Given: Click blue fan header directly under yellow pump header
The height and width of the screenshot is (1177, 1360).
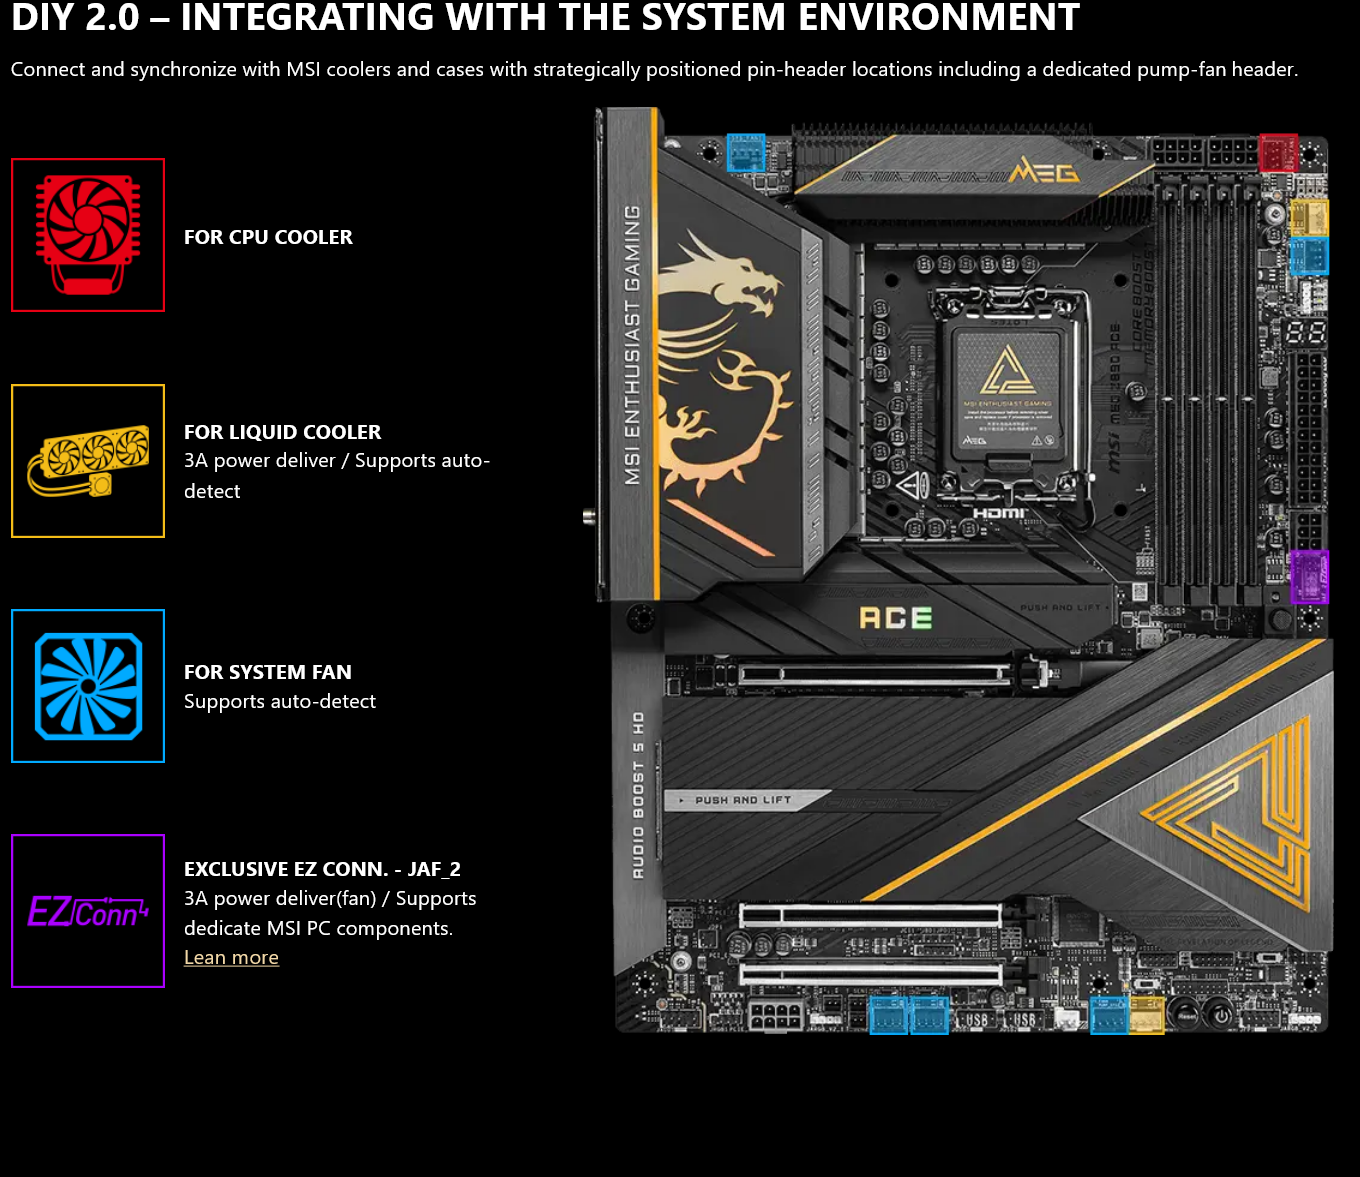Looking at the screenshot, I should click(x=1308, y=256).
